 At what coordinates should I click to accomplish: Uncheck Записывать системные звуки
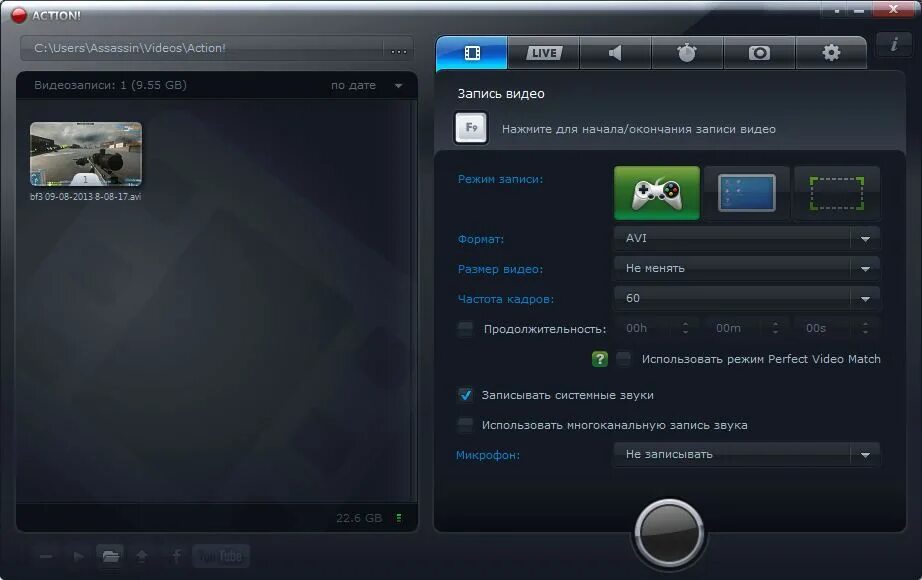click(x=465, y=395)
